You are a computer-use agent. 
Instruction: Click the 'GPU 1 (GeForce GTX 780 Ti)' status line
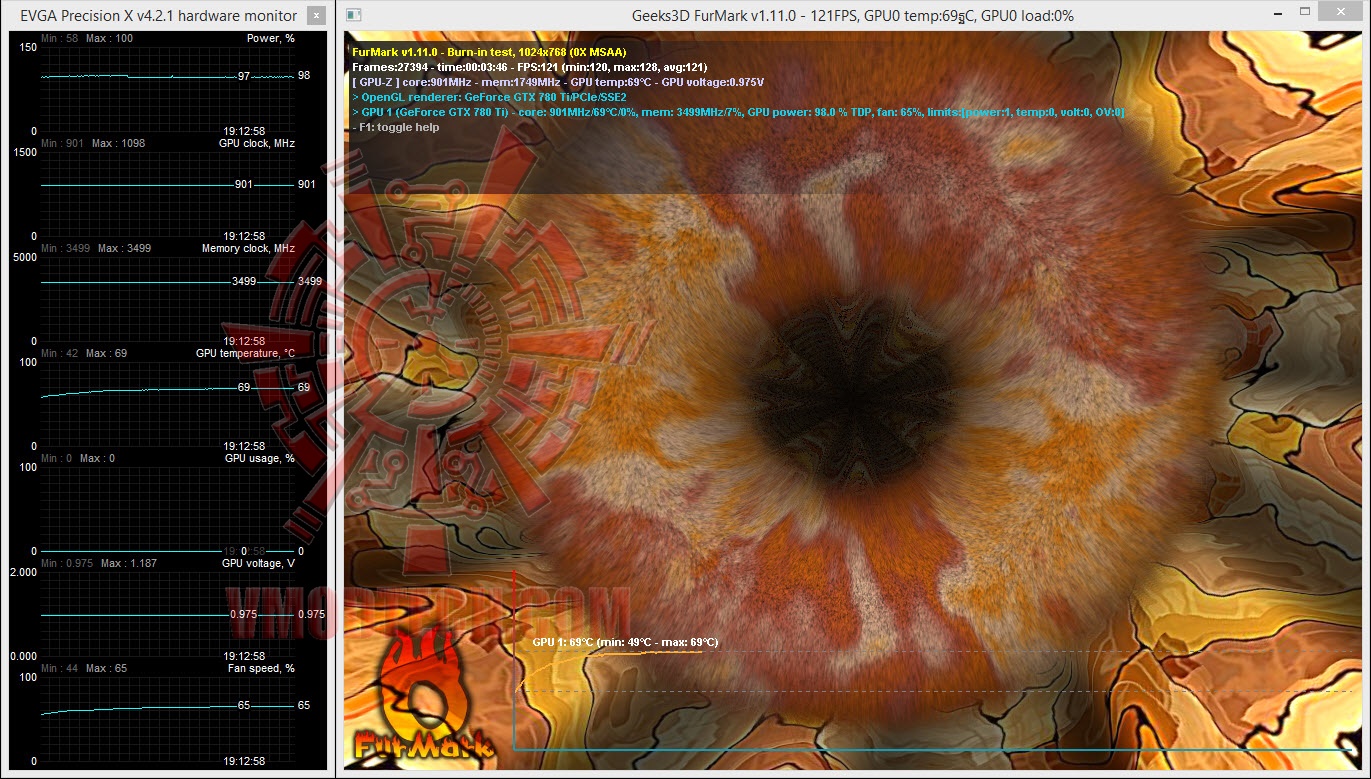pos(738,112)
